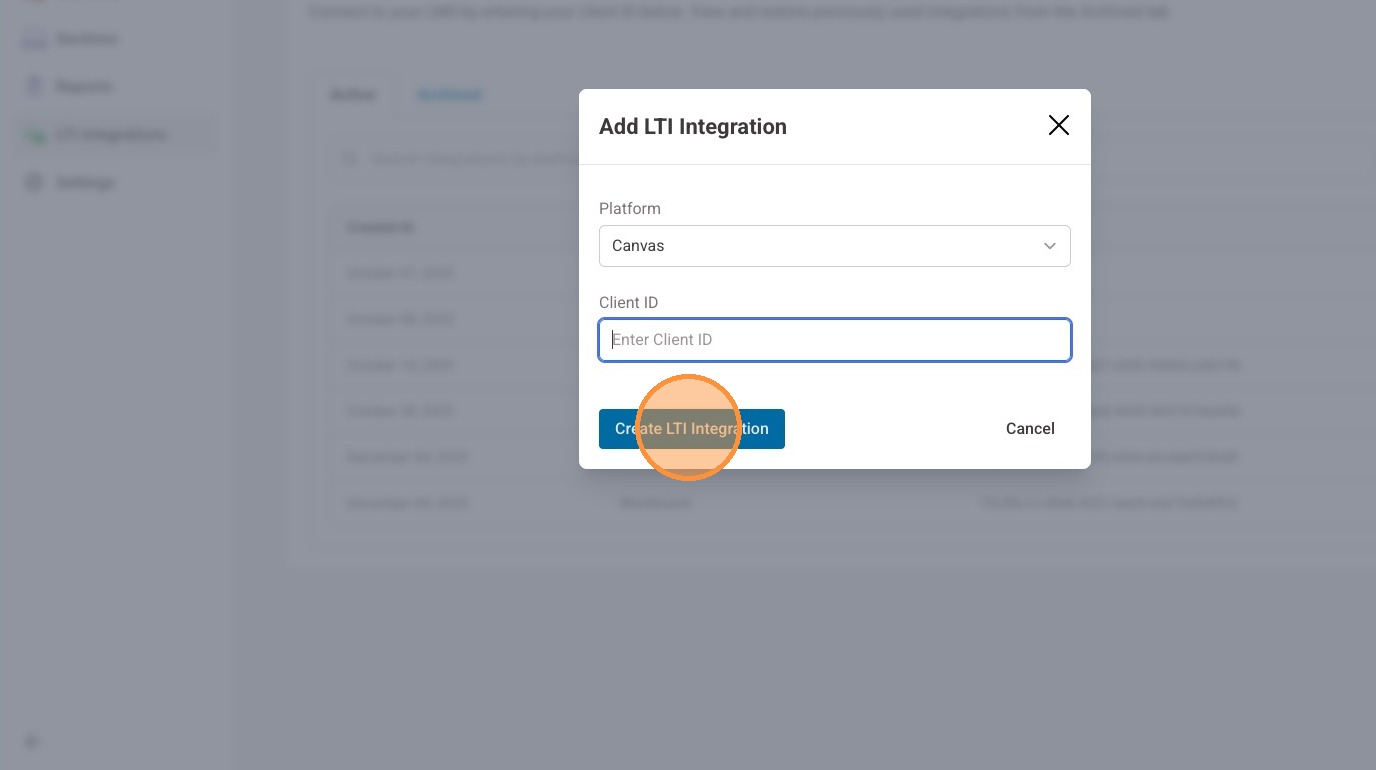Click the search magnifier icon
1376x770 pixels.
pyautogui.click(x=350, y=159)
